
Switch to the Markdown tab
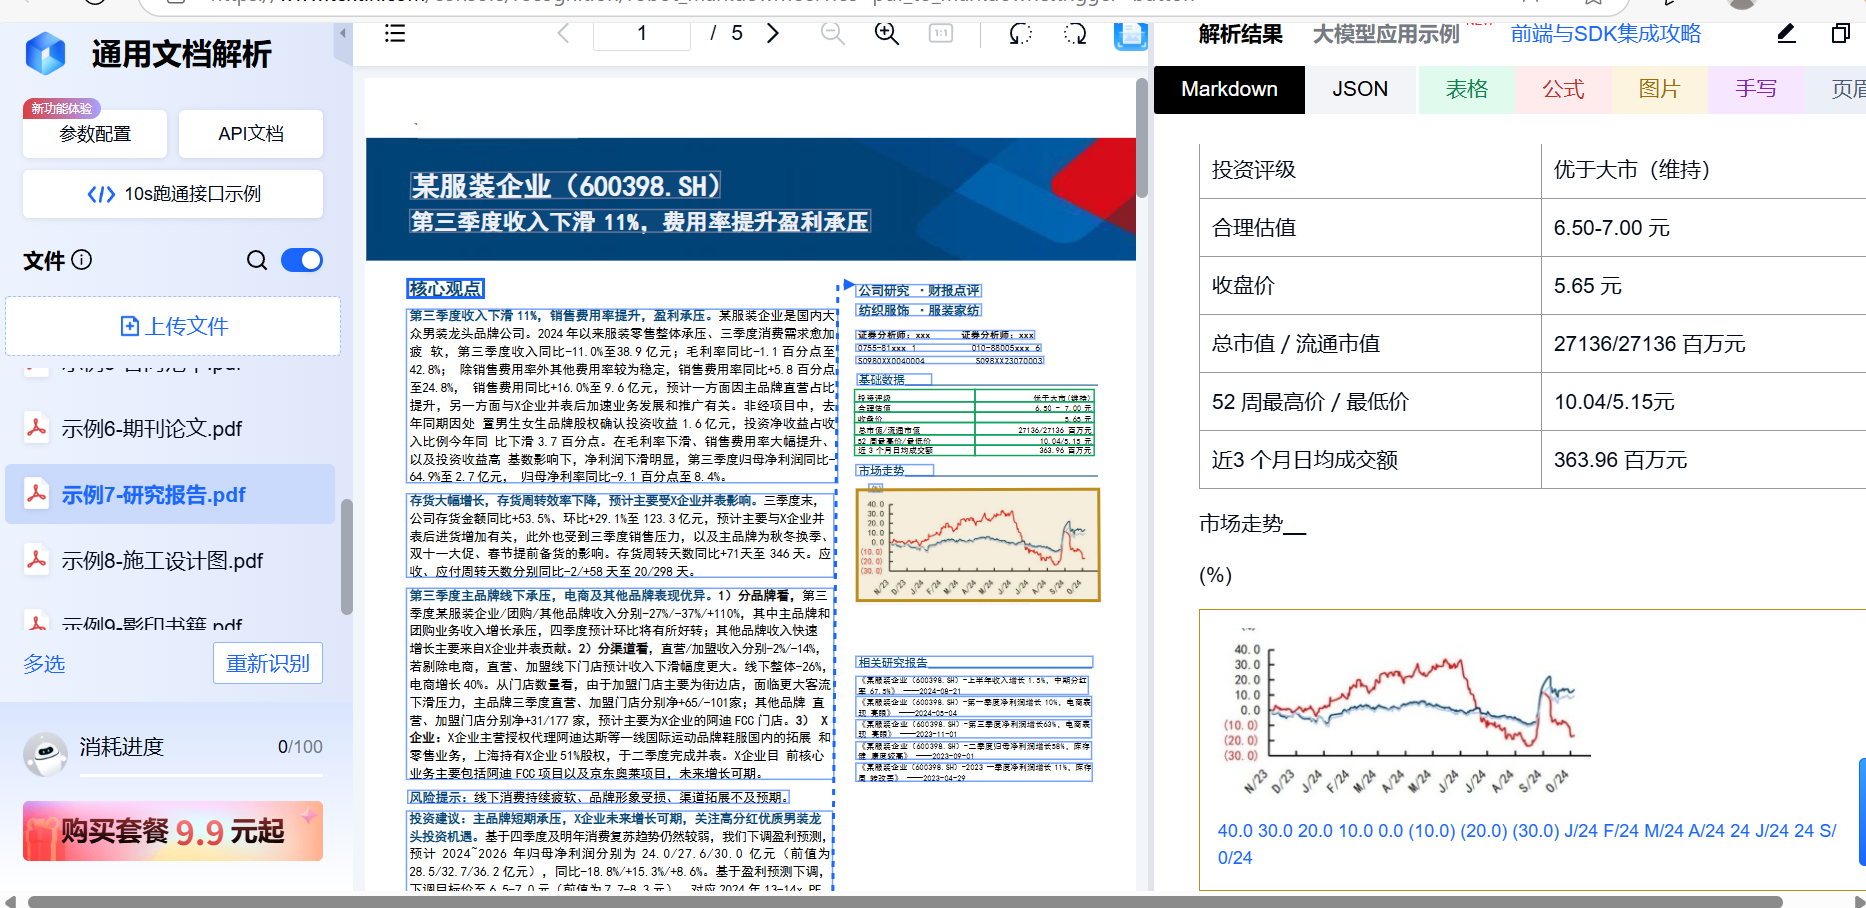pos(1229,89)
